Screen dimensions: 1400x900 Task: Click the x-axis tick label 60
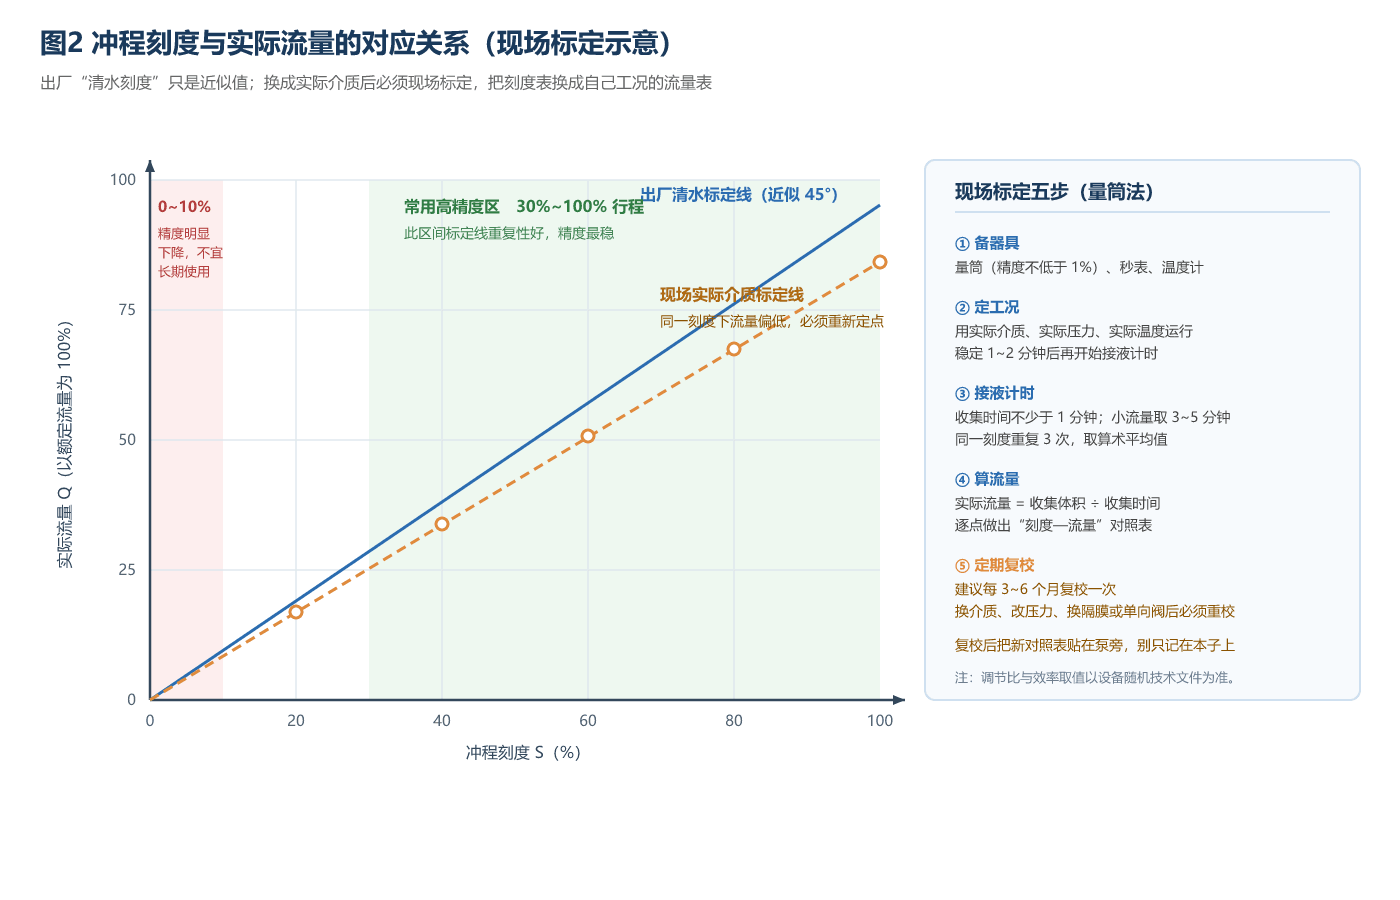pos(588,721)
